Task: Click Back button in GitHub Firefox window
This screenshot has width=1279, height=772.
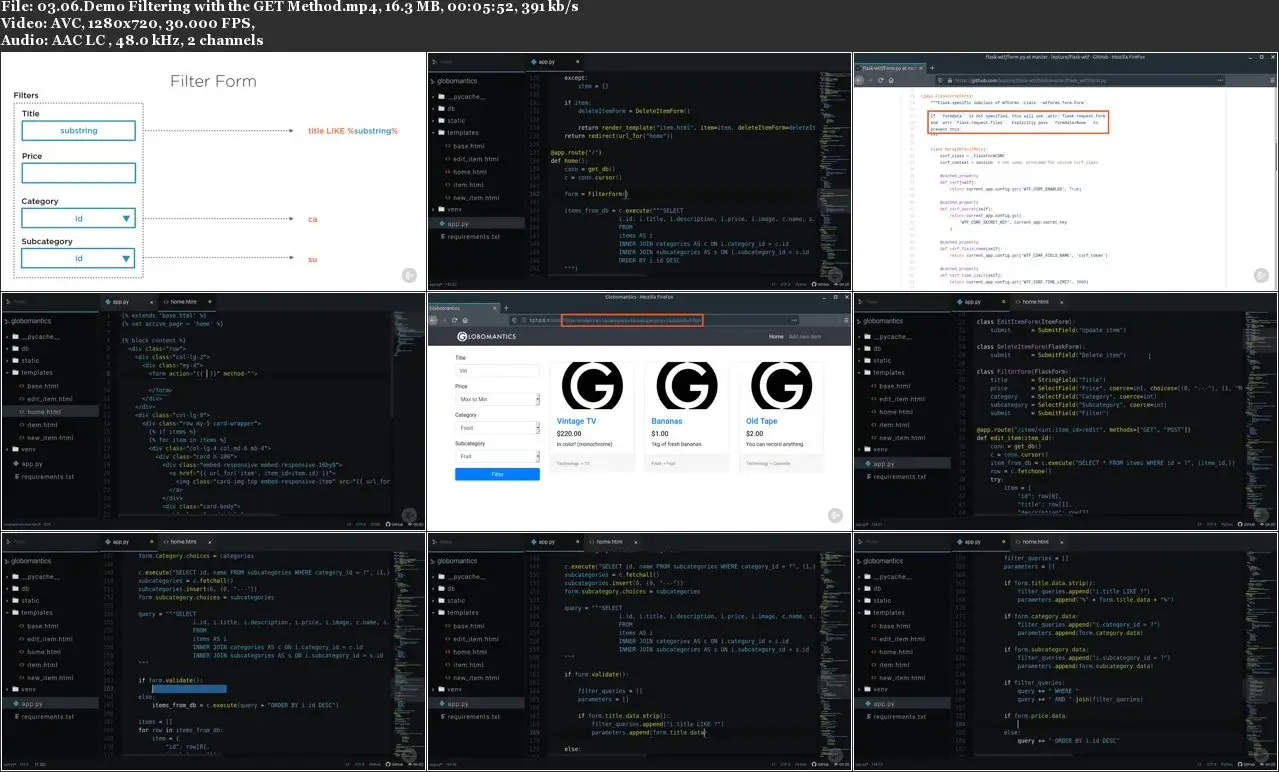Action: click(860, 79)
